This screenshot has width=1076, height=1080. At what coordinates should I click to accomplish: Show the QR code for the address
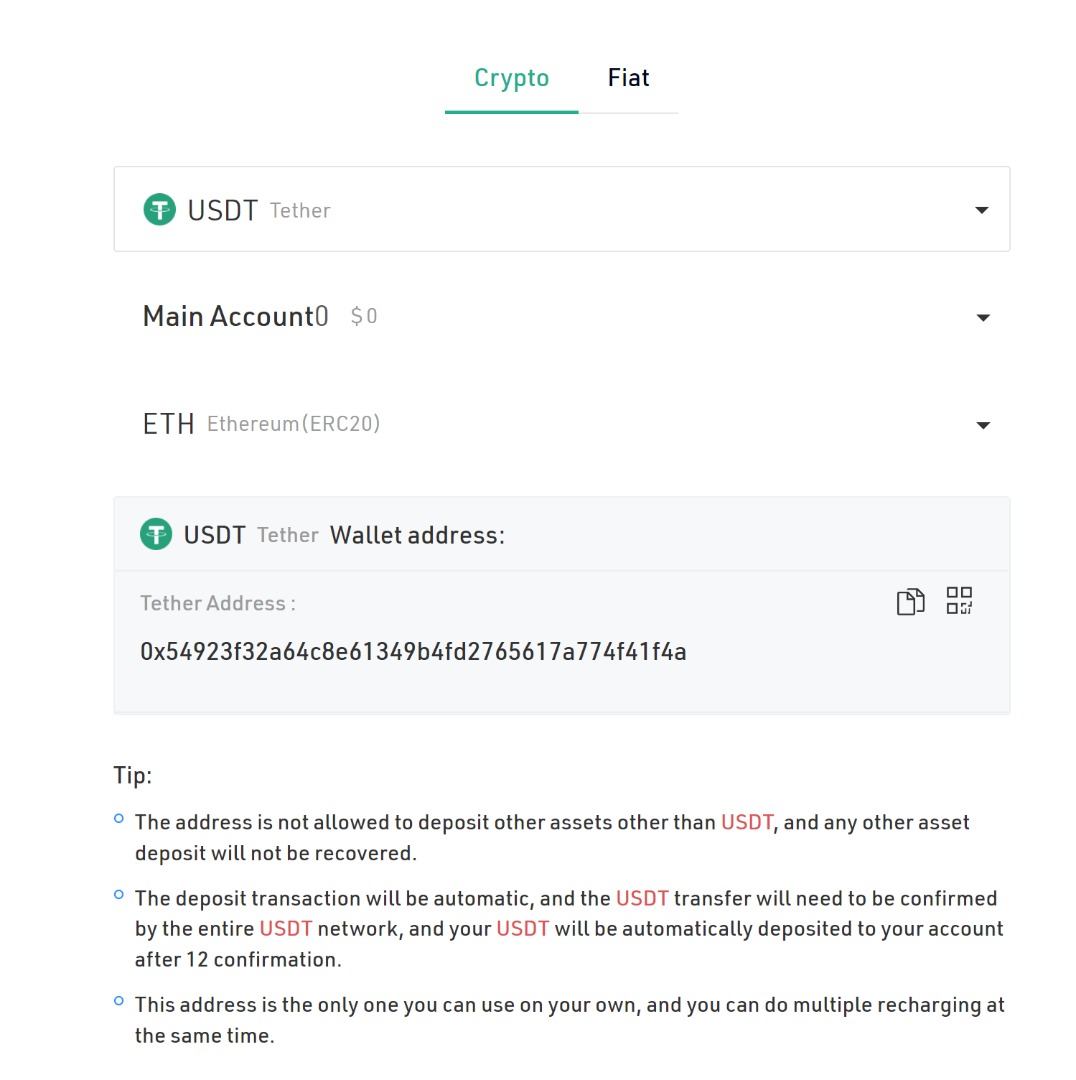point(959,601)
